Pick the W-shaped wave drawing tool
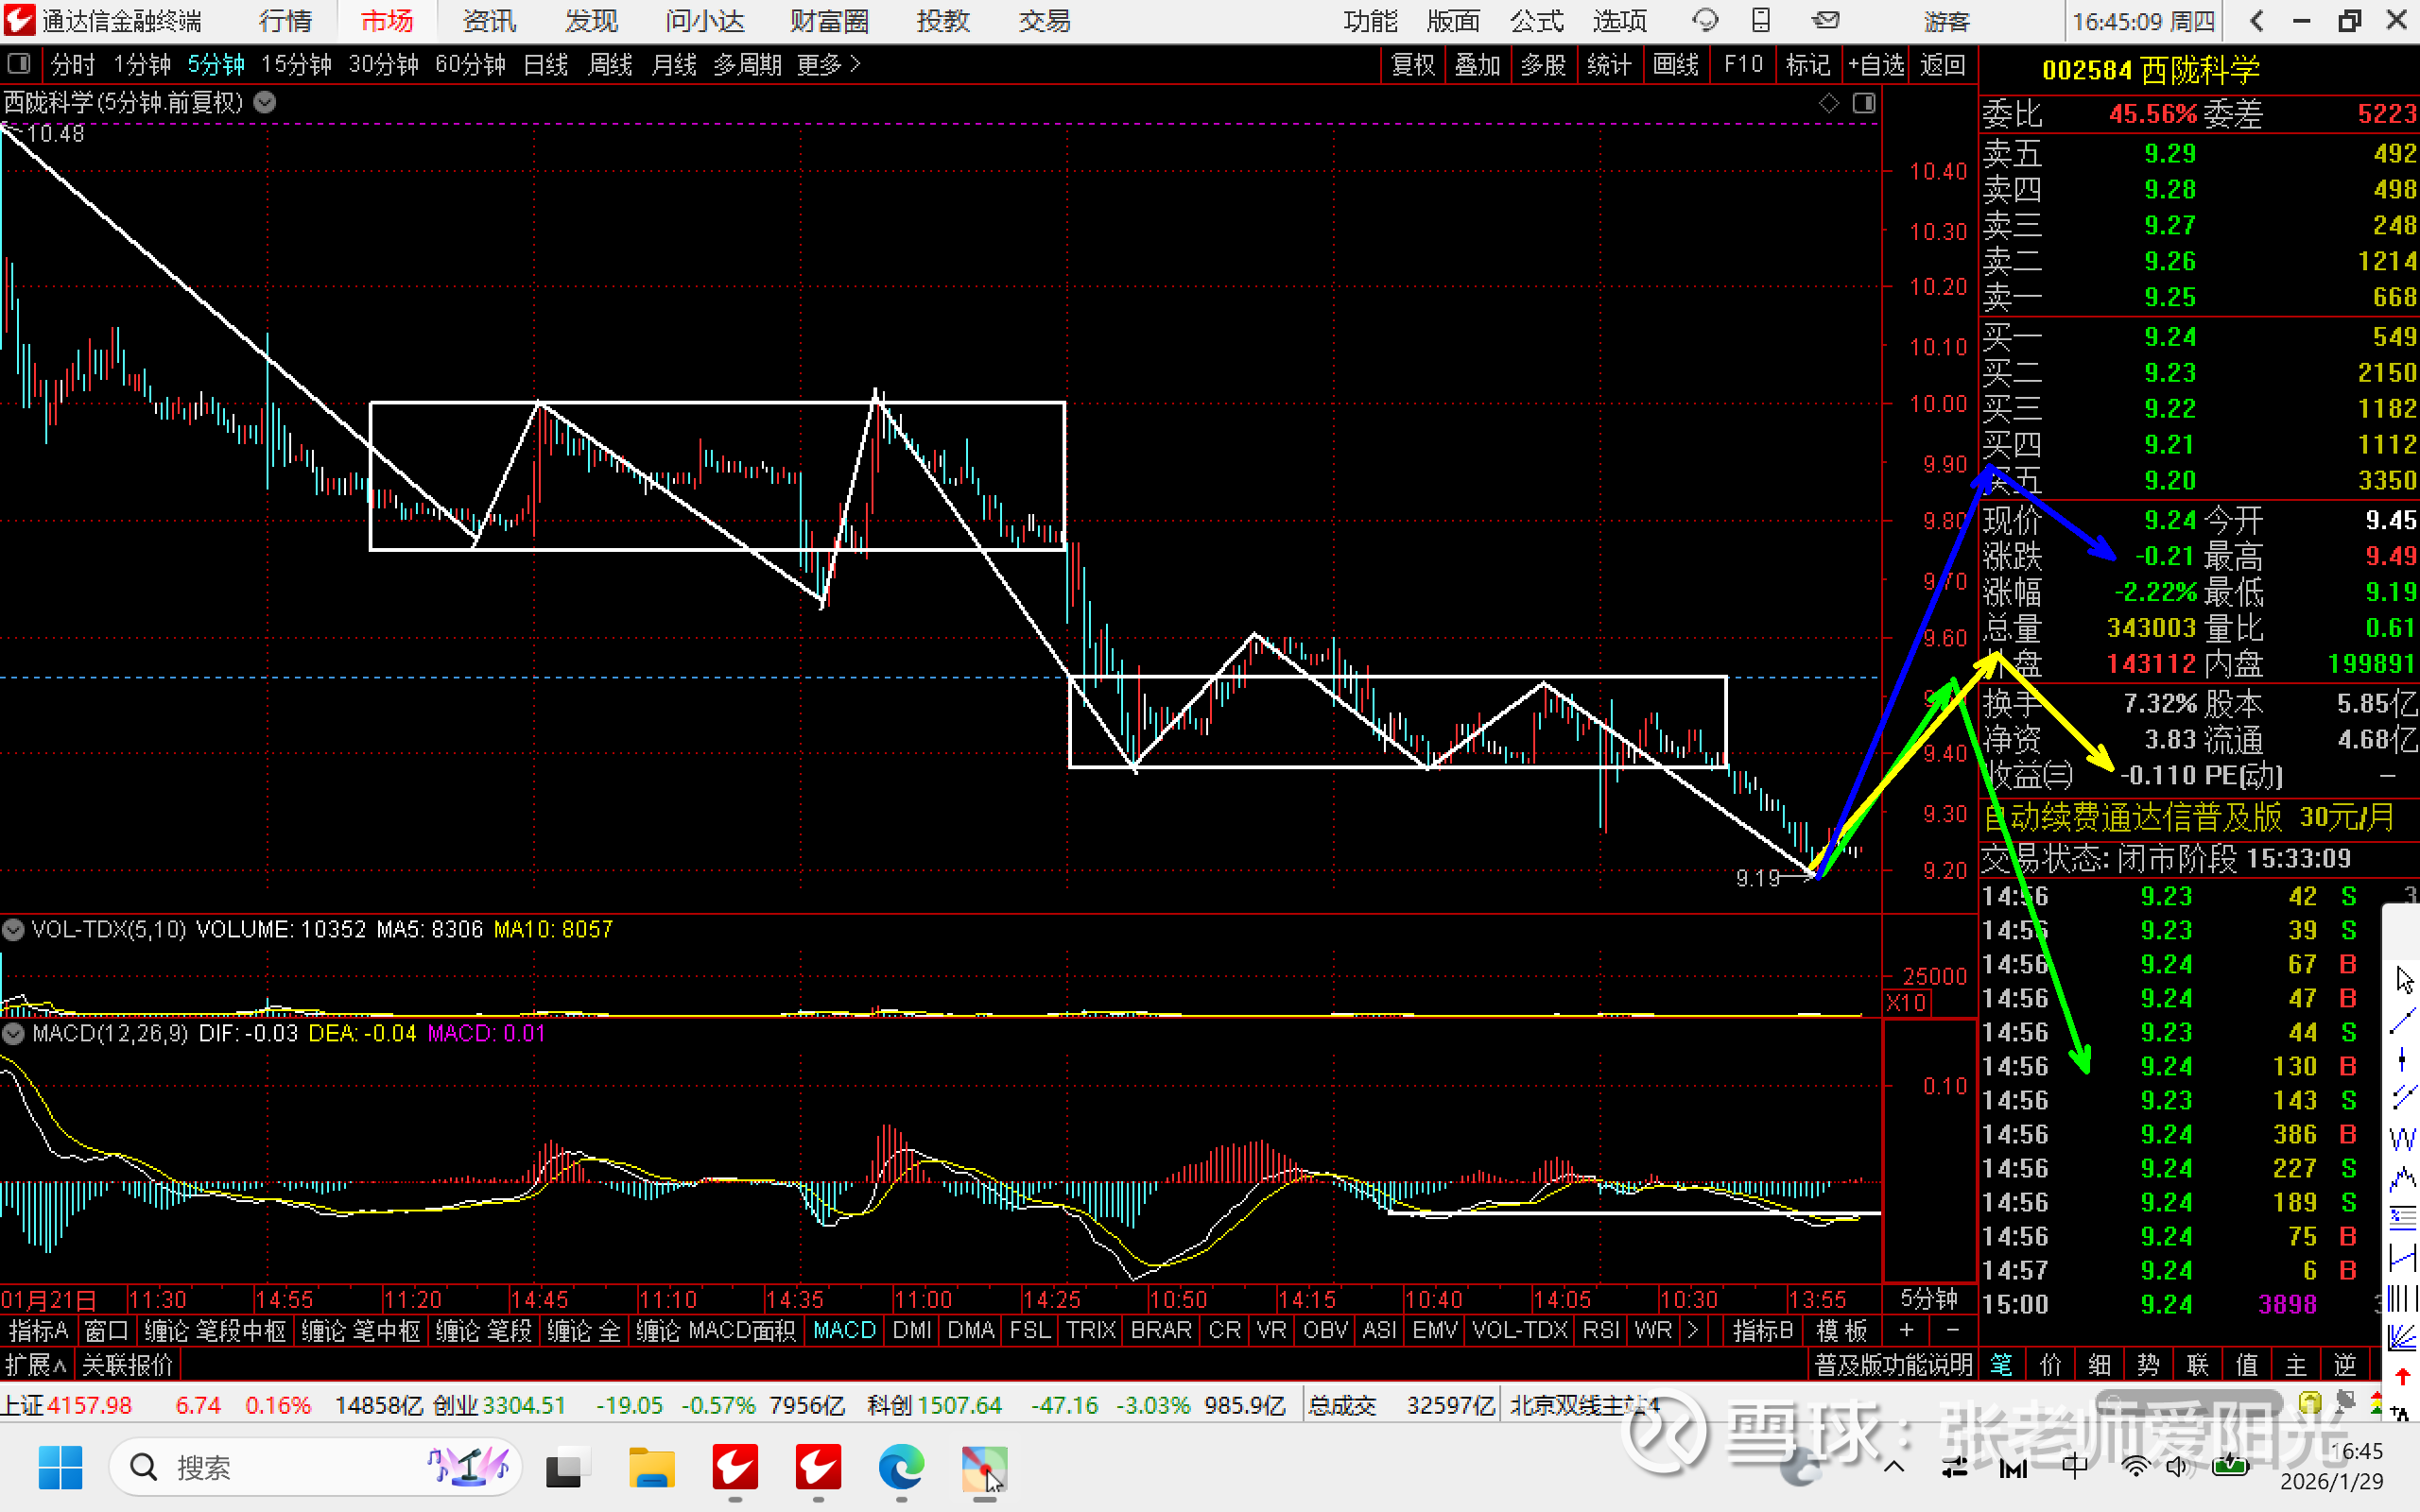Viewport: 2420px width, 1512px height. click(x=2402, y=1138)
